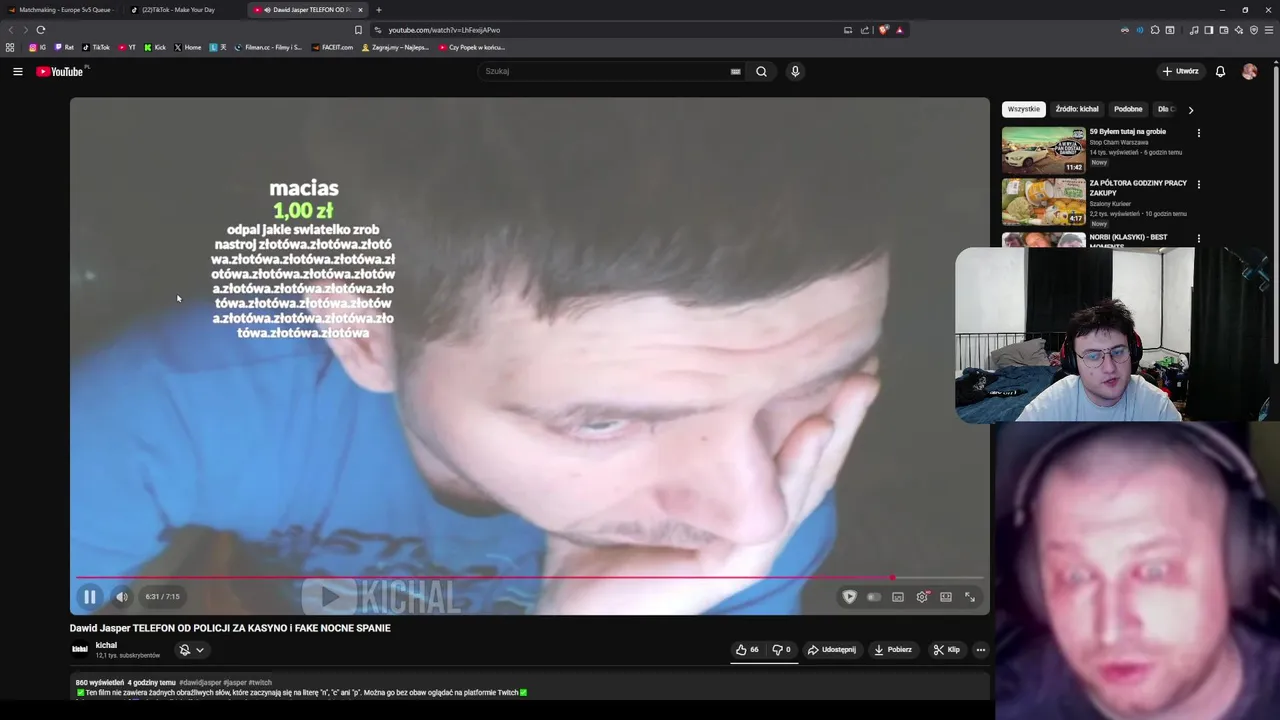Toggle the autoplay switch in player
Image resolution: width=1280 pixels, height=720 pixels.
tap(874, 597)
